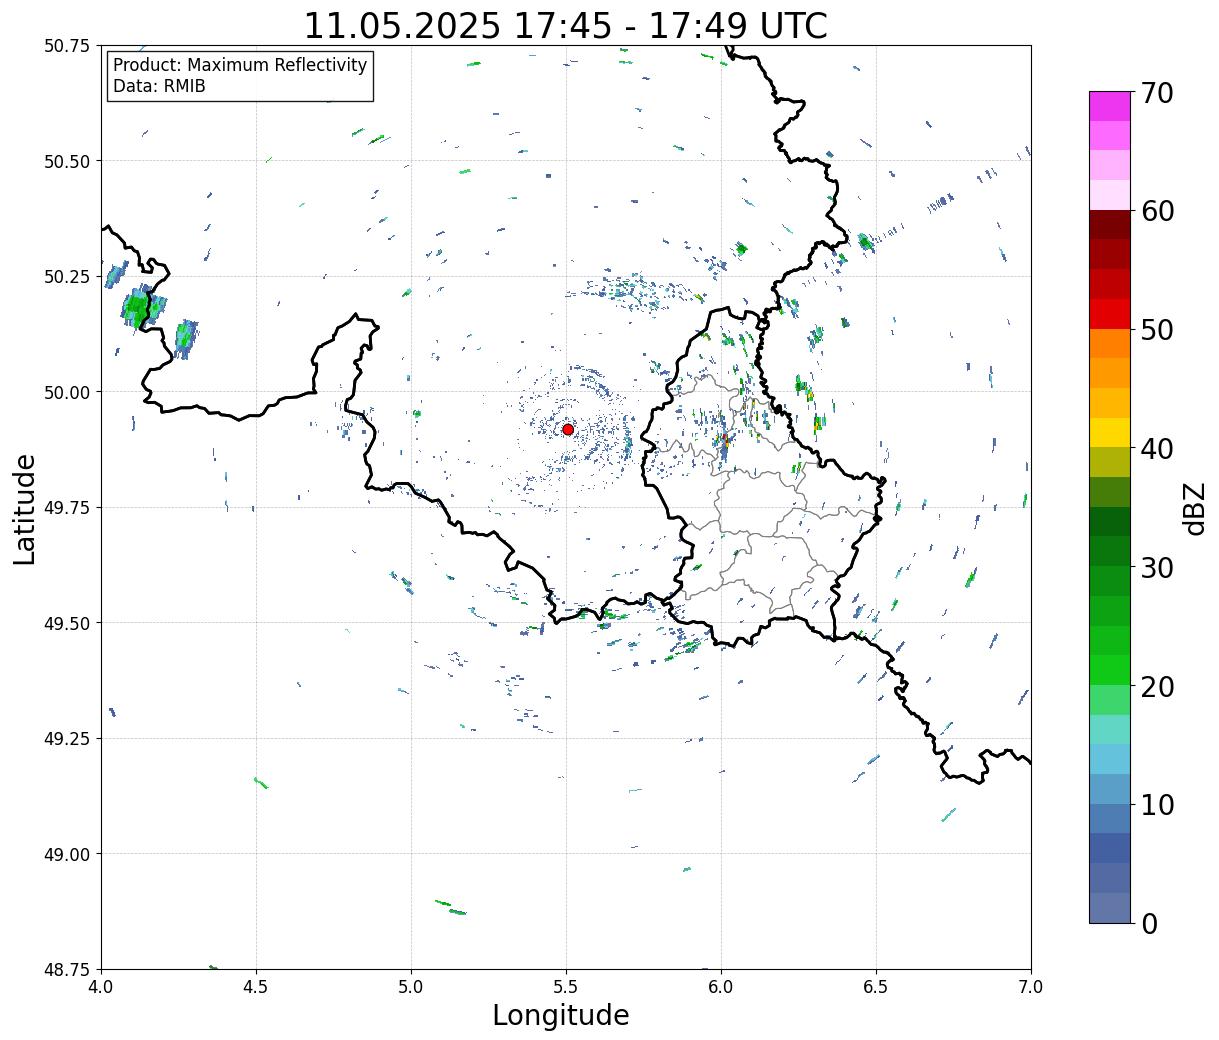Pick the yellow colorbar segment above 40

(1110, 432)
